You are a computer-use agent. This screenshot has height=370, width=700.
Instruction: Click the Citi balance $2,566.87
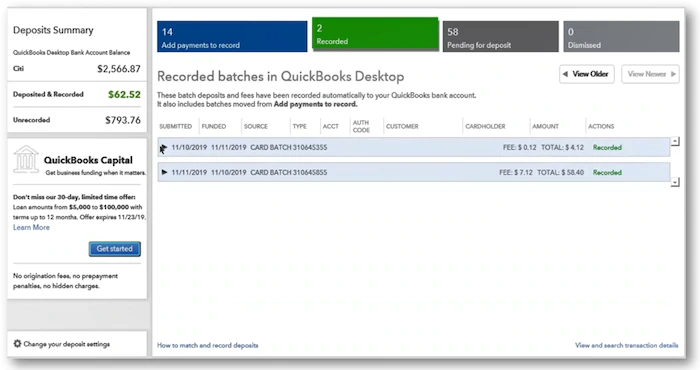[x=119, y=69]
